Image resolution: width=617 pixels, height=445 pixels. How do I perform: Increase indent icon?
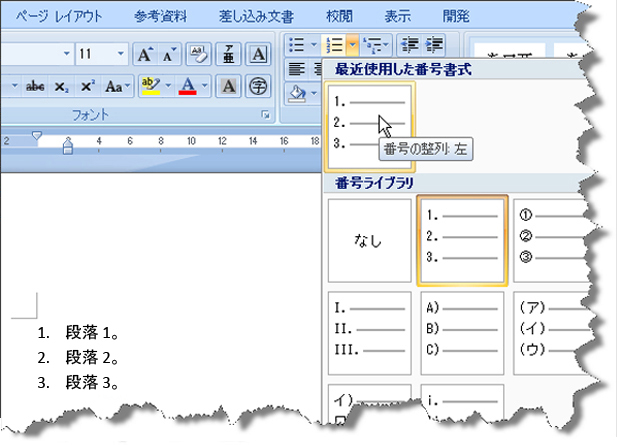pyautogui.click(x=434, y=45)
